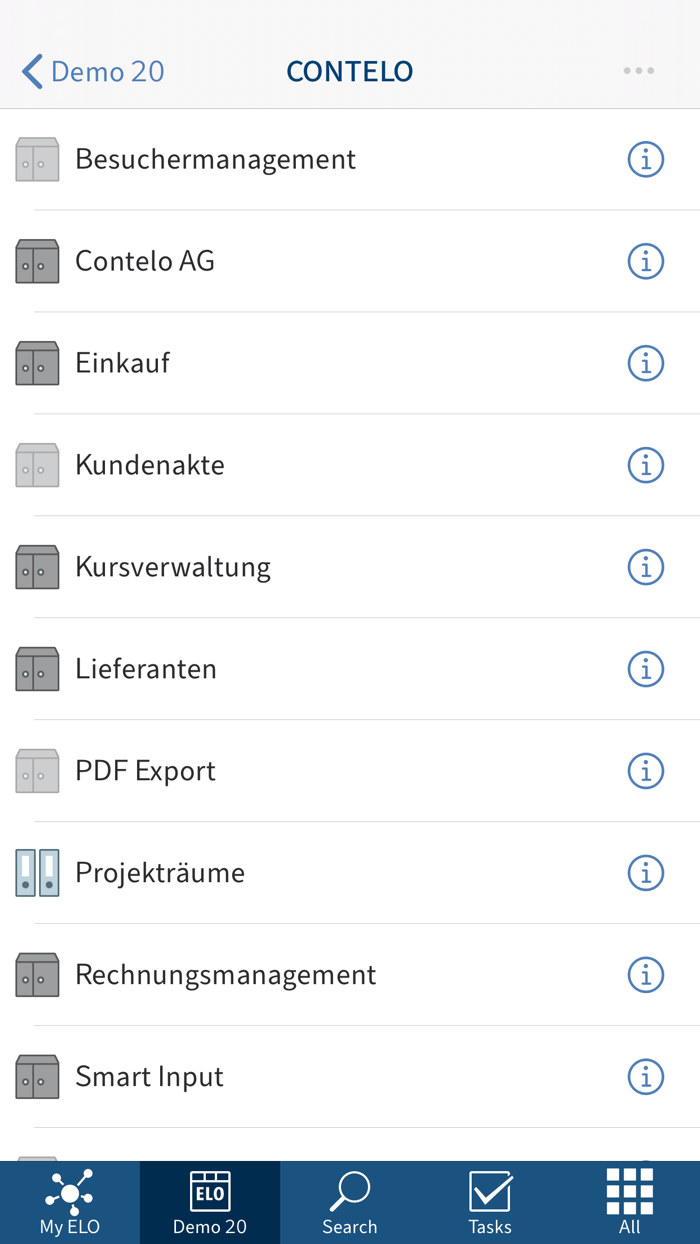
Task: Open info for Einkauf
Action: click(x=646, y=362)
